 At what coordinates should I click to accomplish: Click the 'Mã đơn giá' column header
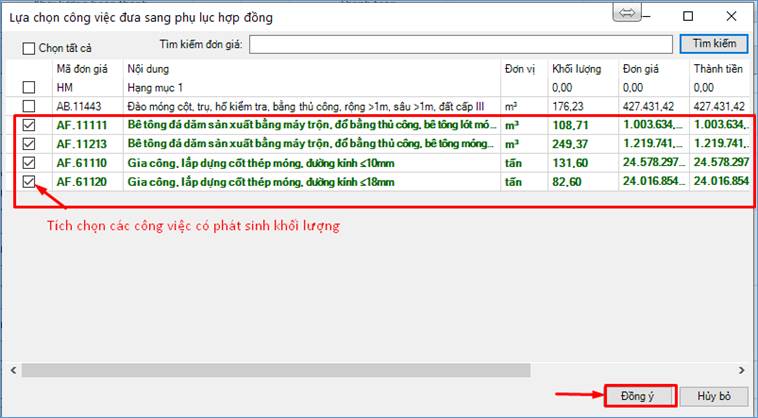82,69
